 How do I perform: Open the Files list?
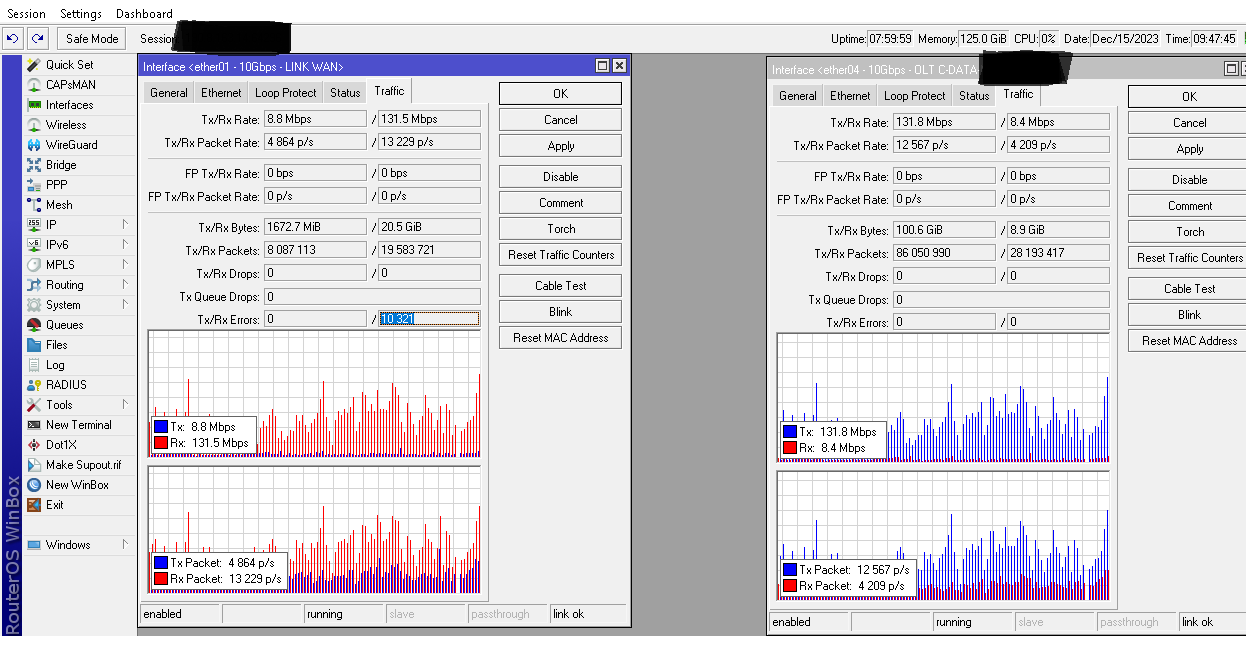(57, 345)
